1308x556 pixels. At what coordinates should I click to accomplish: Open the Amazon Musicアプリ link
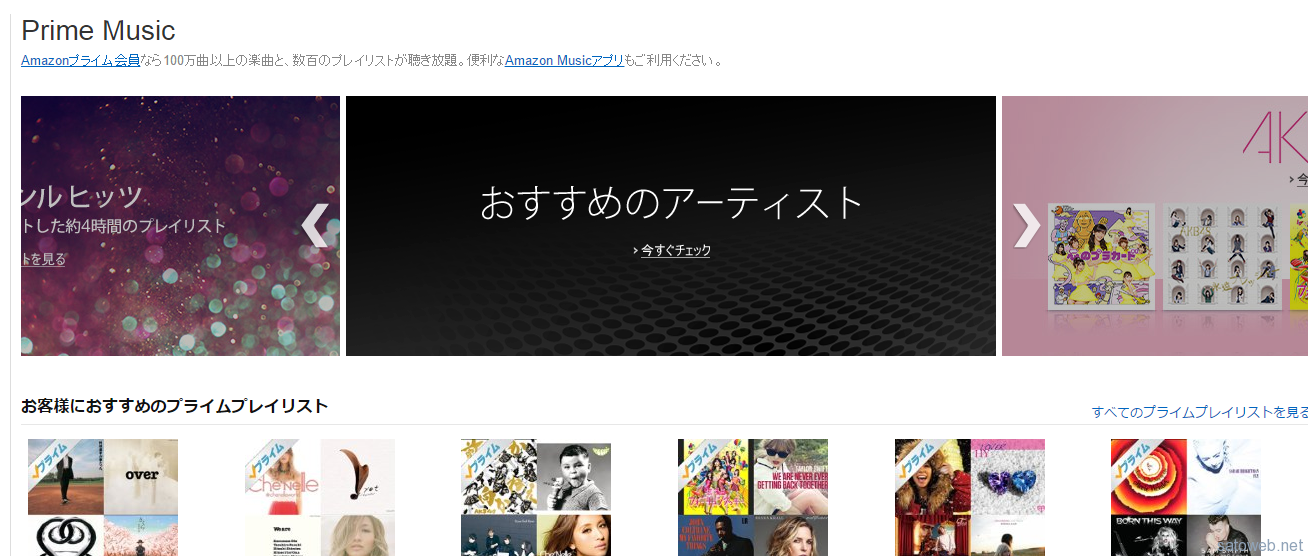[x=564, y=60]
